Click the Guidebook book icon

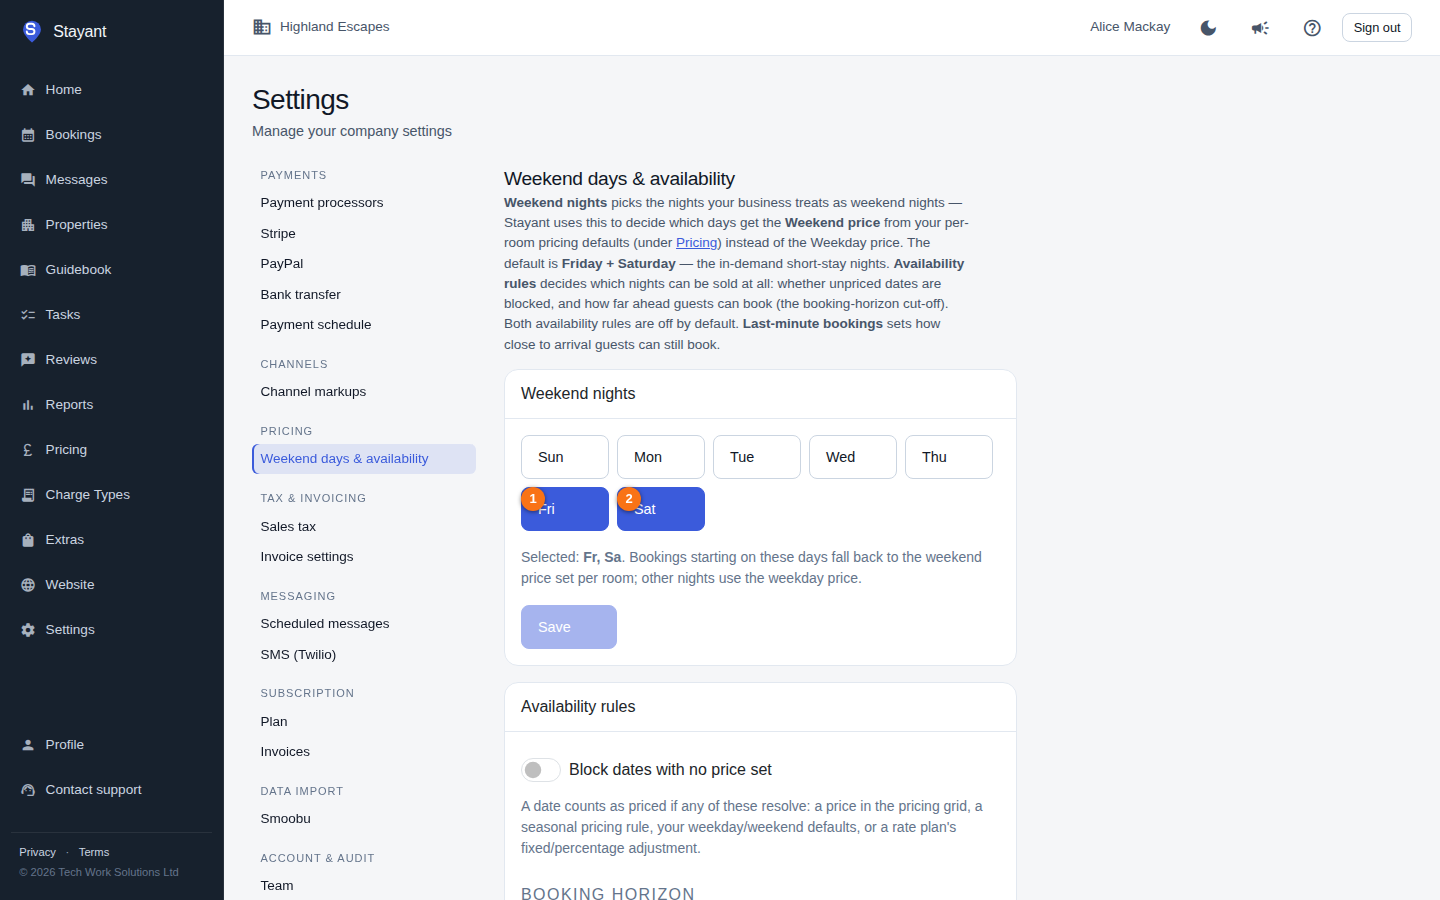click(x=28, y=270)
